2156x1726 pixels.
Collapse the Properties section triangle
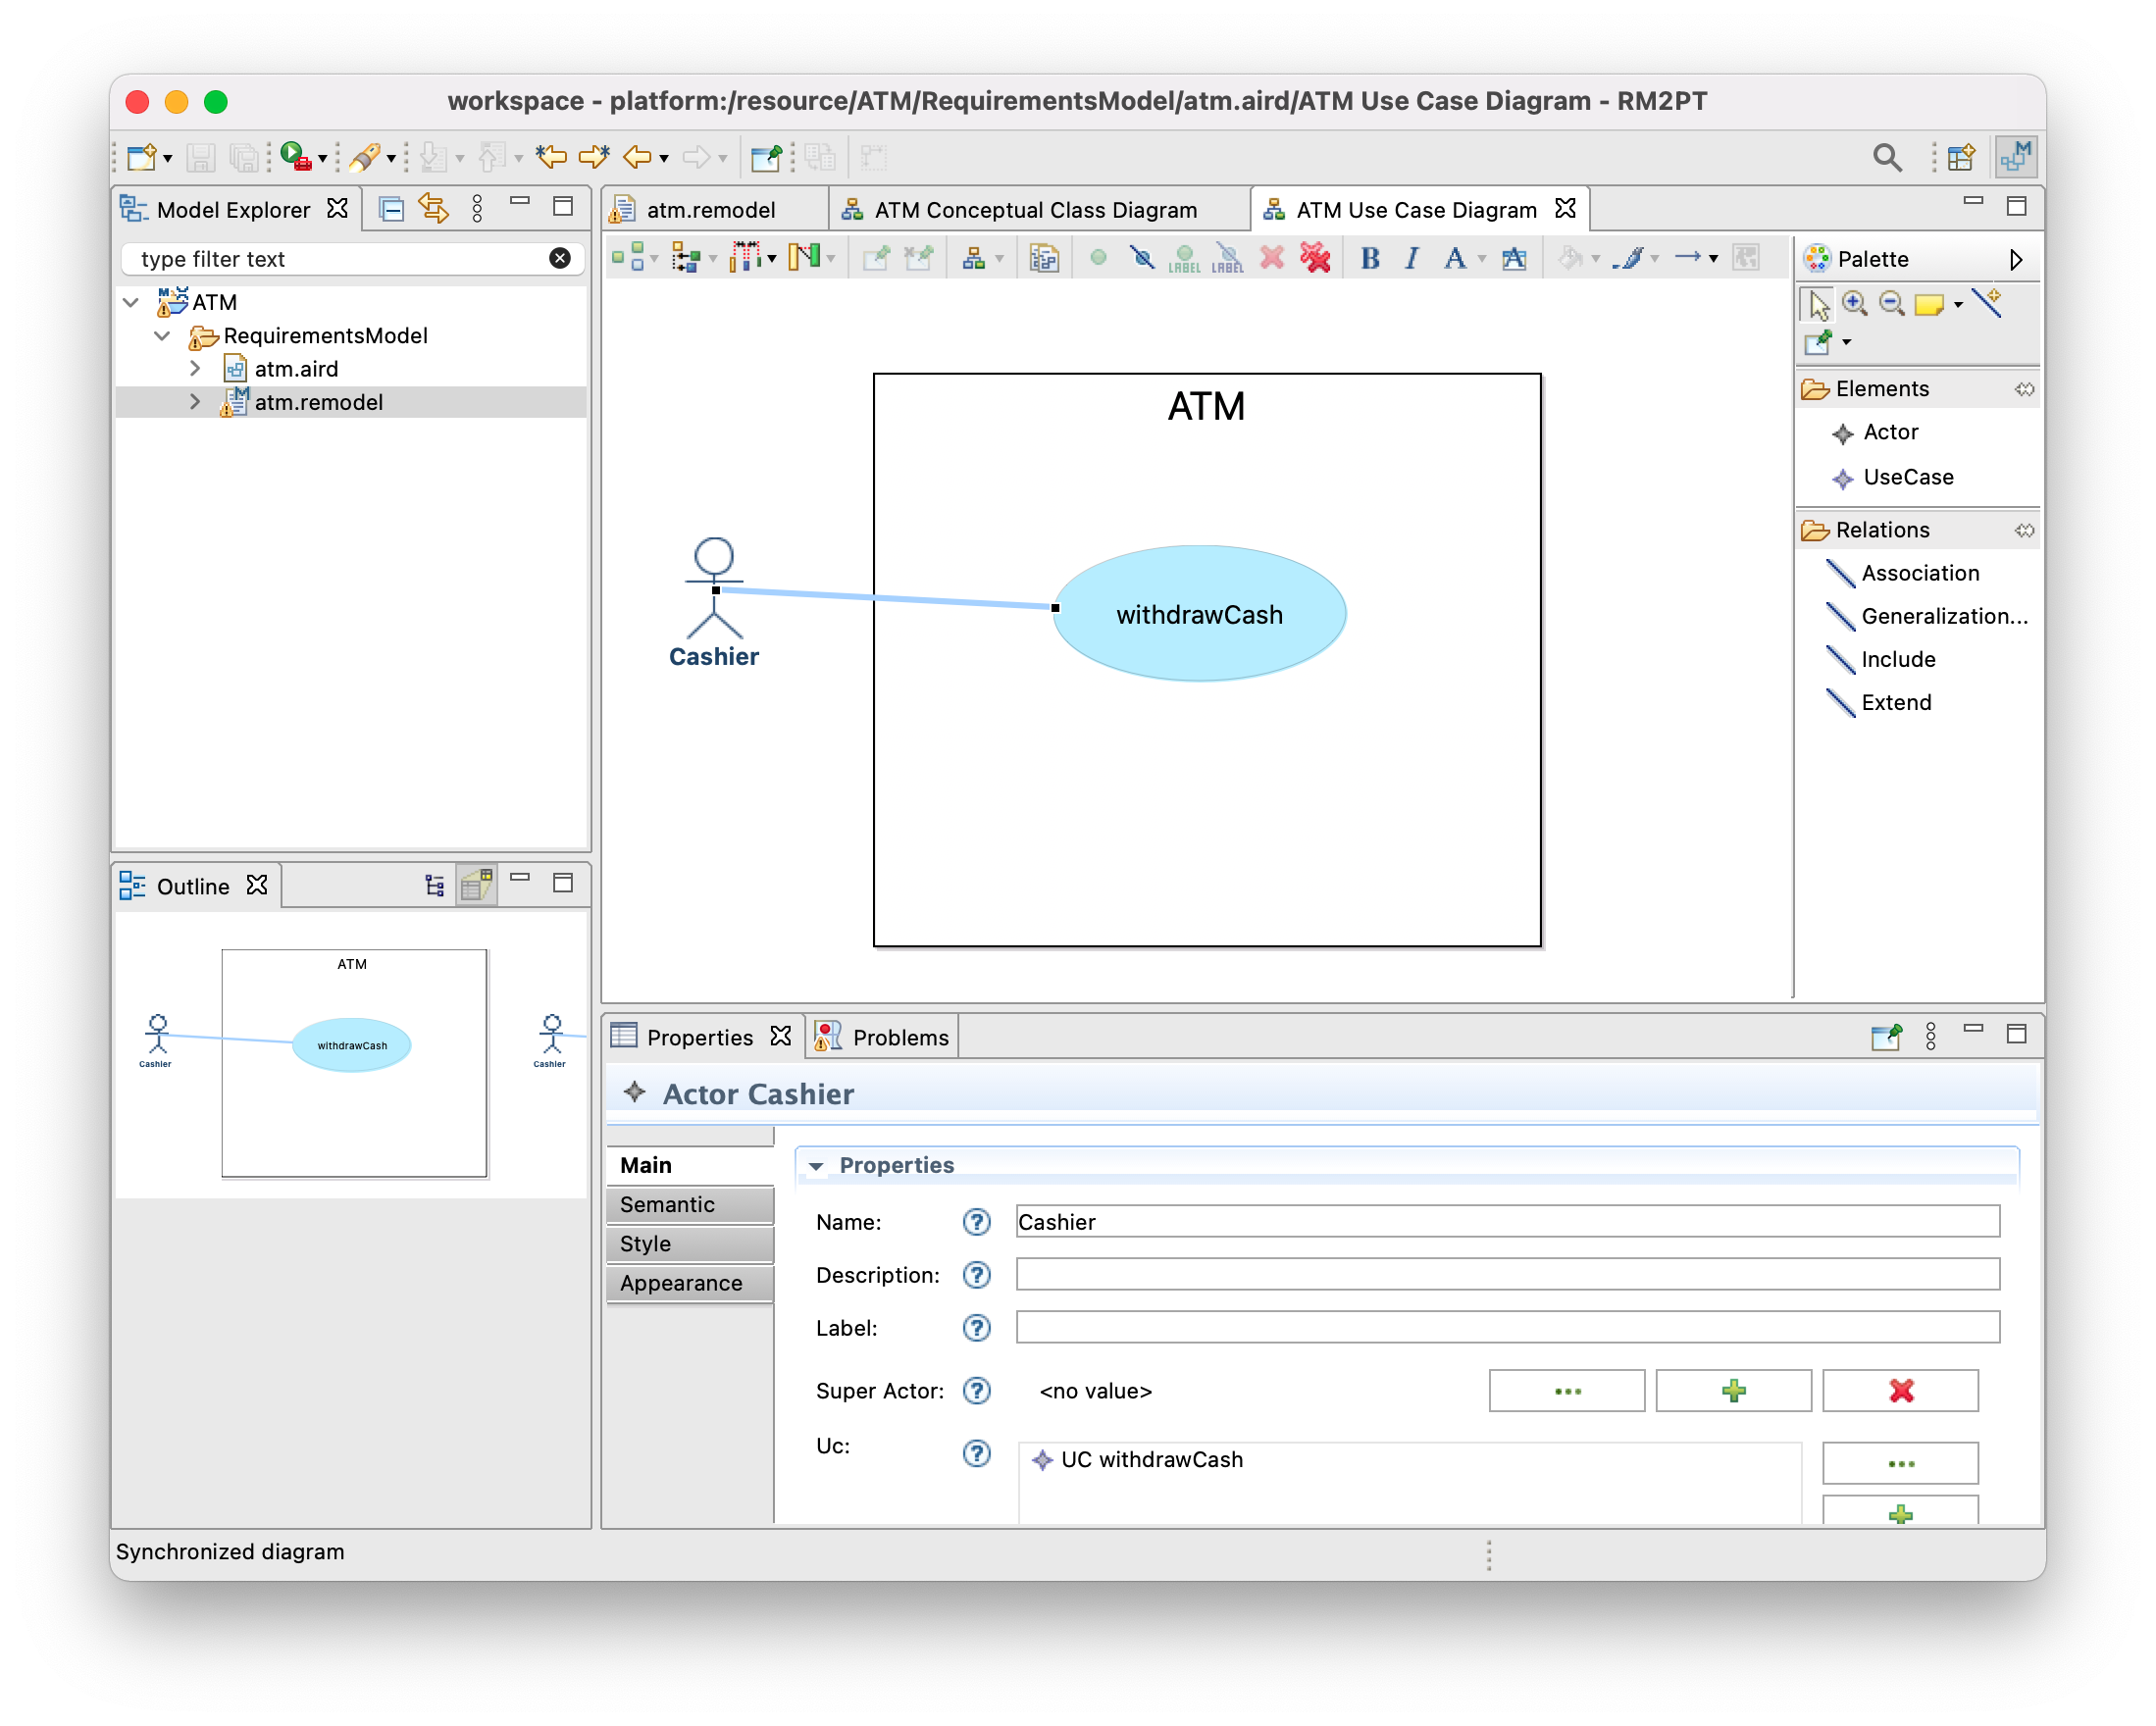point(816,1166)
